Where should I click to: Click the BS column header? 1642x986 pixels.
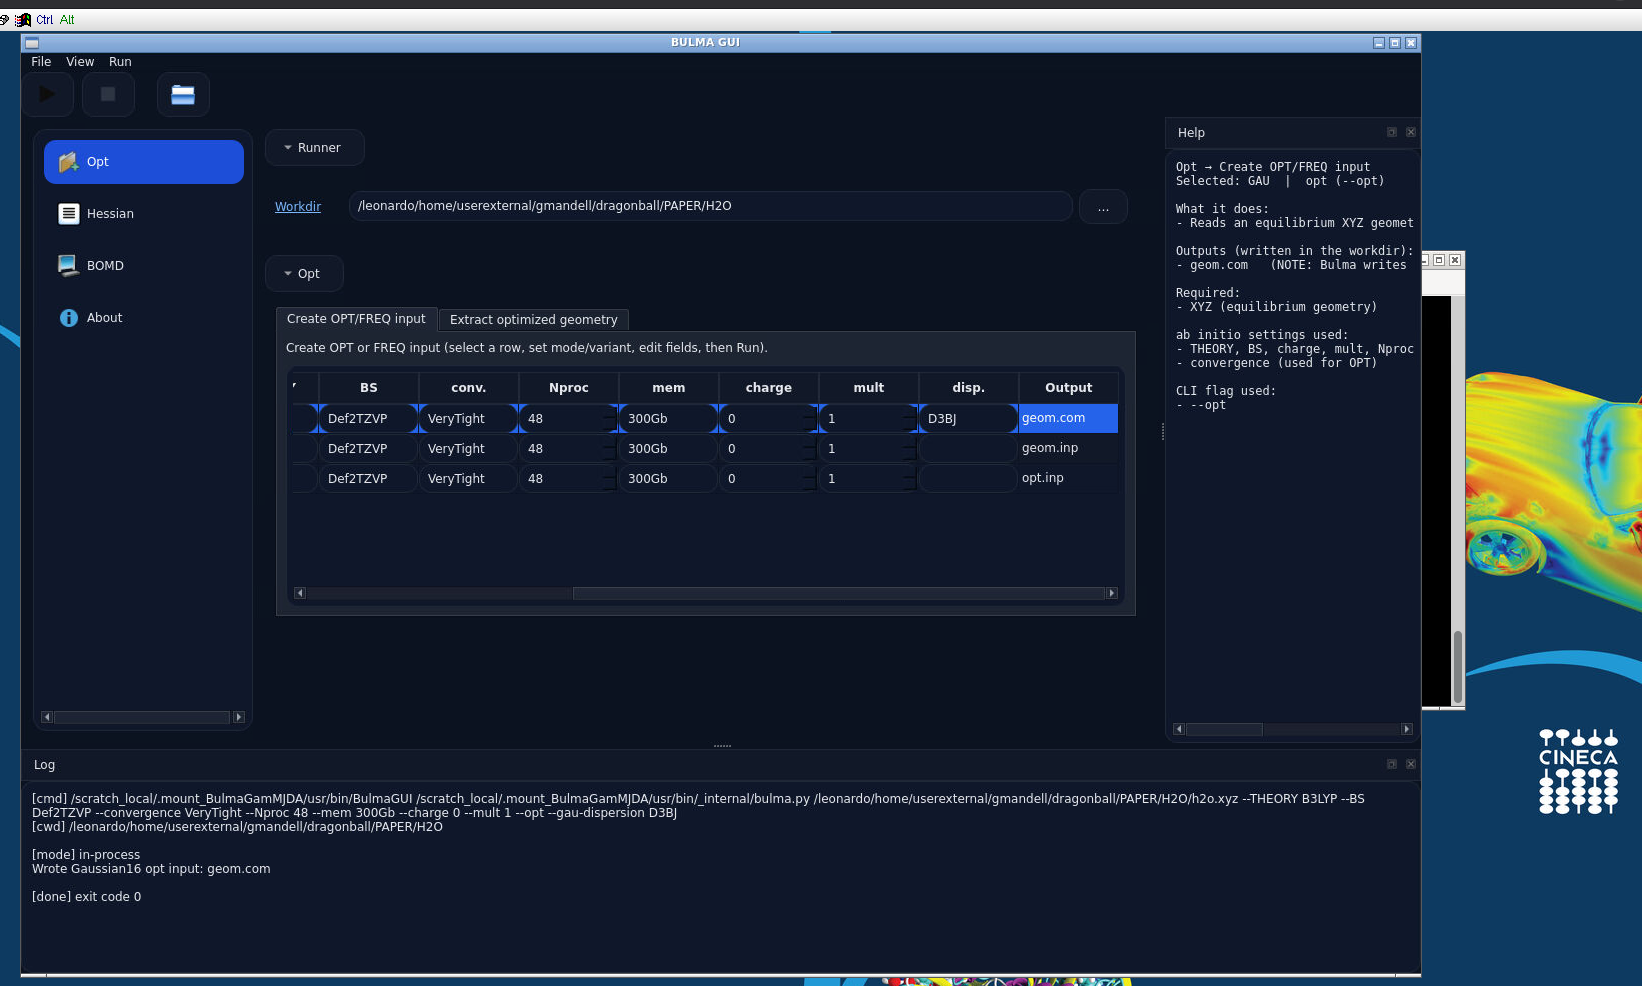[369, 388]
